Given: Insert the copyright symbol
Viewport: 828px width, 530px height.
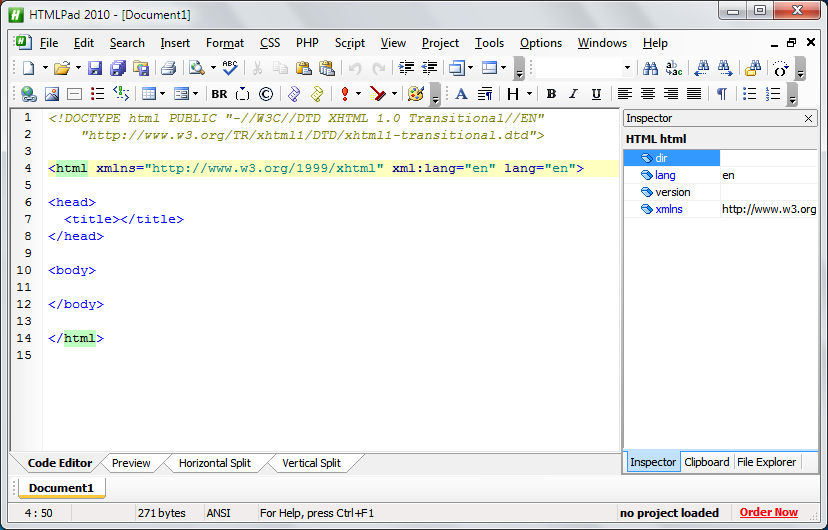Looking at the screenshot, I should click(266, 94).
